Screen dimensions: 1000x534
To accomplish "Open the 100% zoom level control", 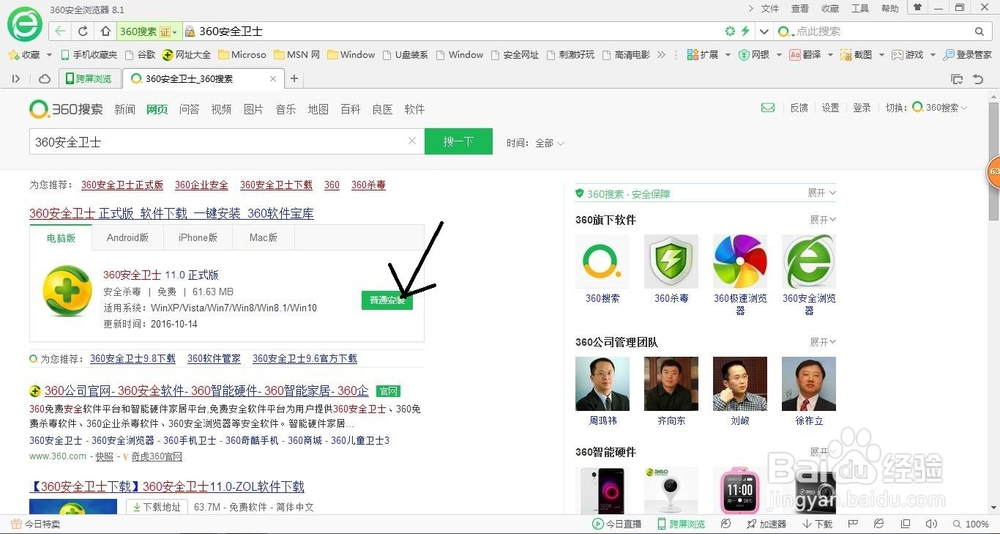I will coord(971,524).
